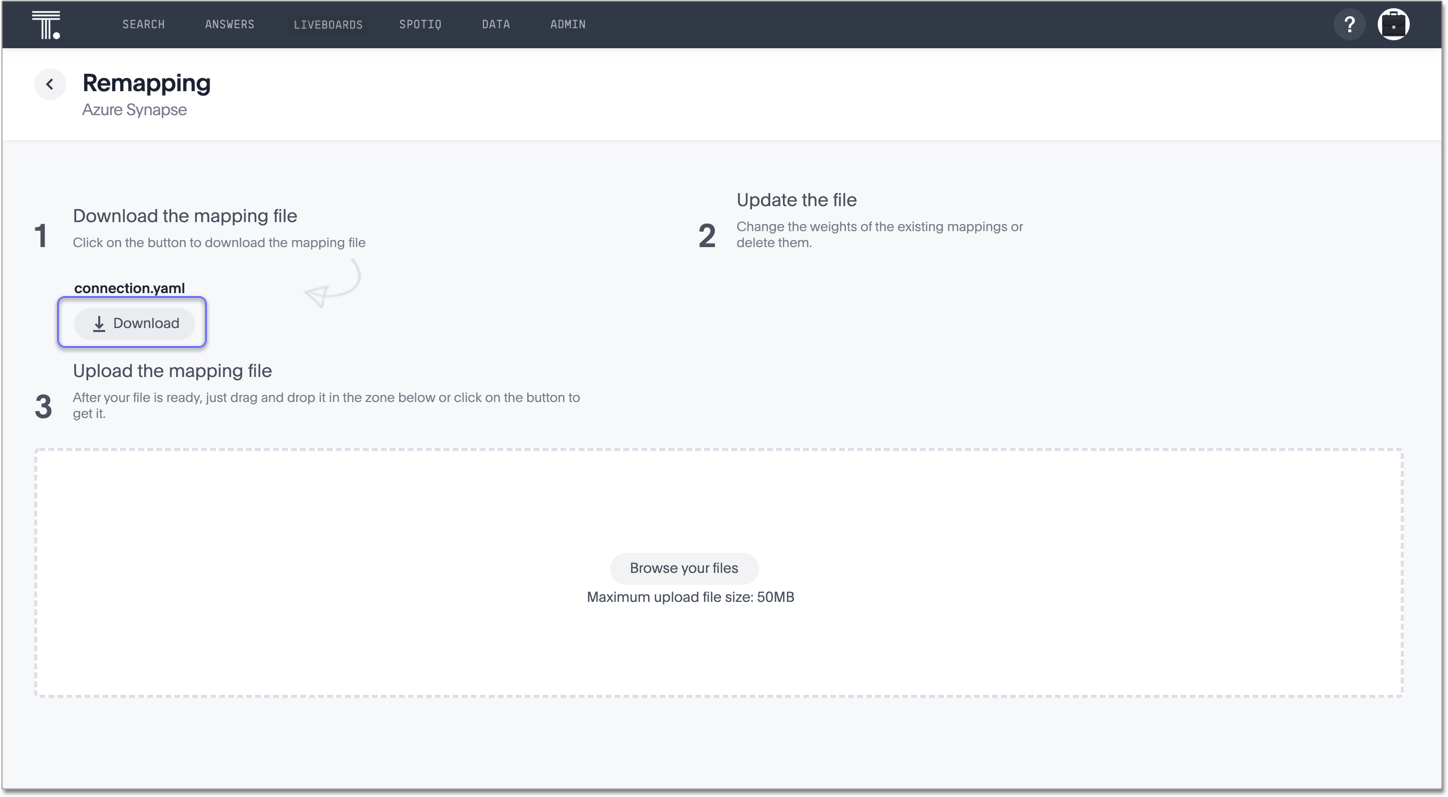Click the Upload the mapping file heading
The image size is (1448, 797).
pos(172,371)
